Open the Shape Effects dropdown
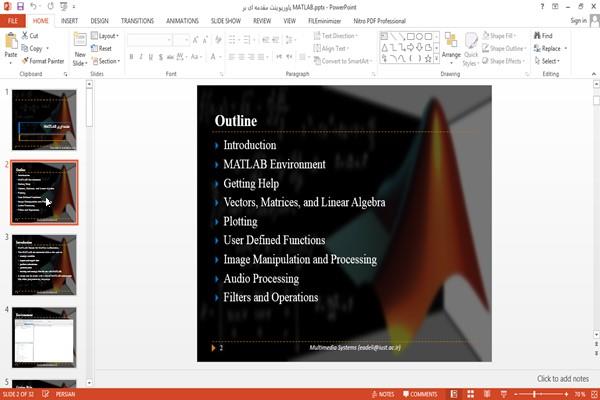The width and height of the screenshot is (600, 400). [504, 61]
